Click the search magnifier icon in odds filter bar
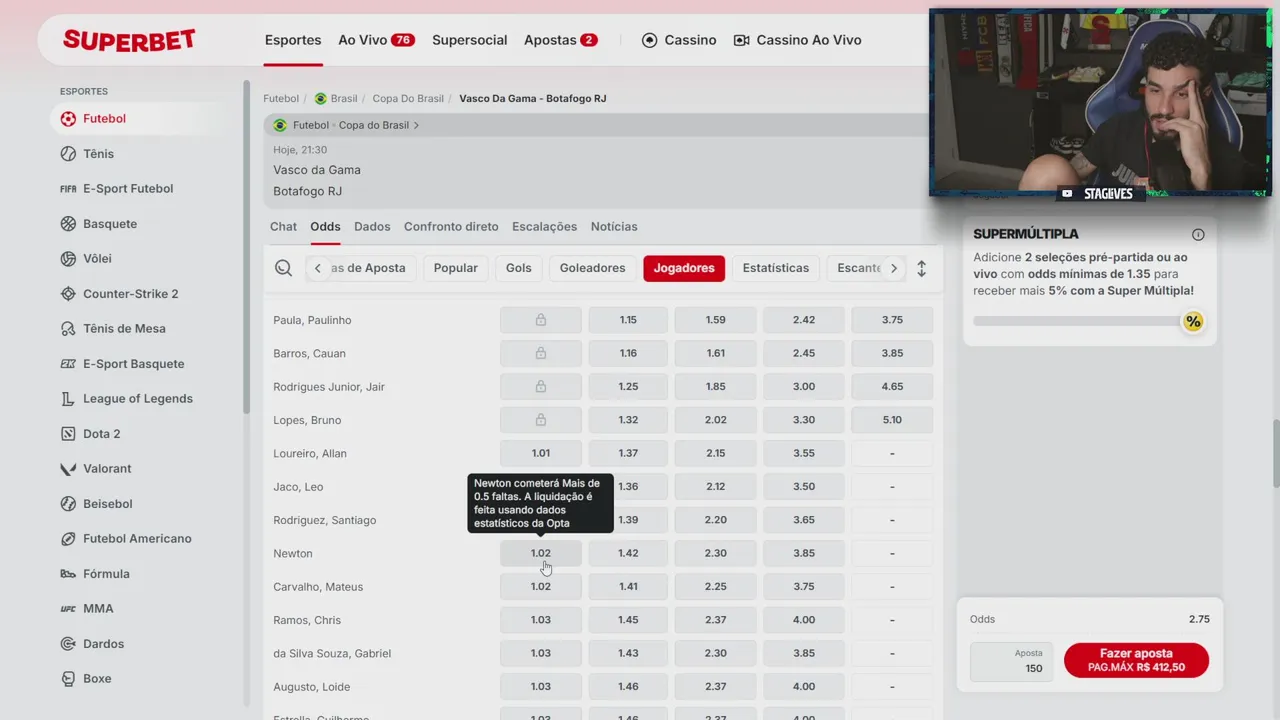 point(284,268)
